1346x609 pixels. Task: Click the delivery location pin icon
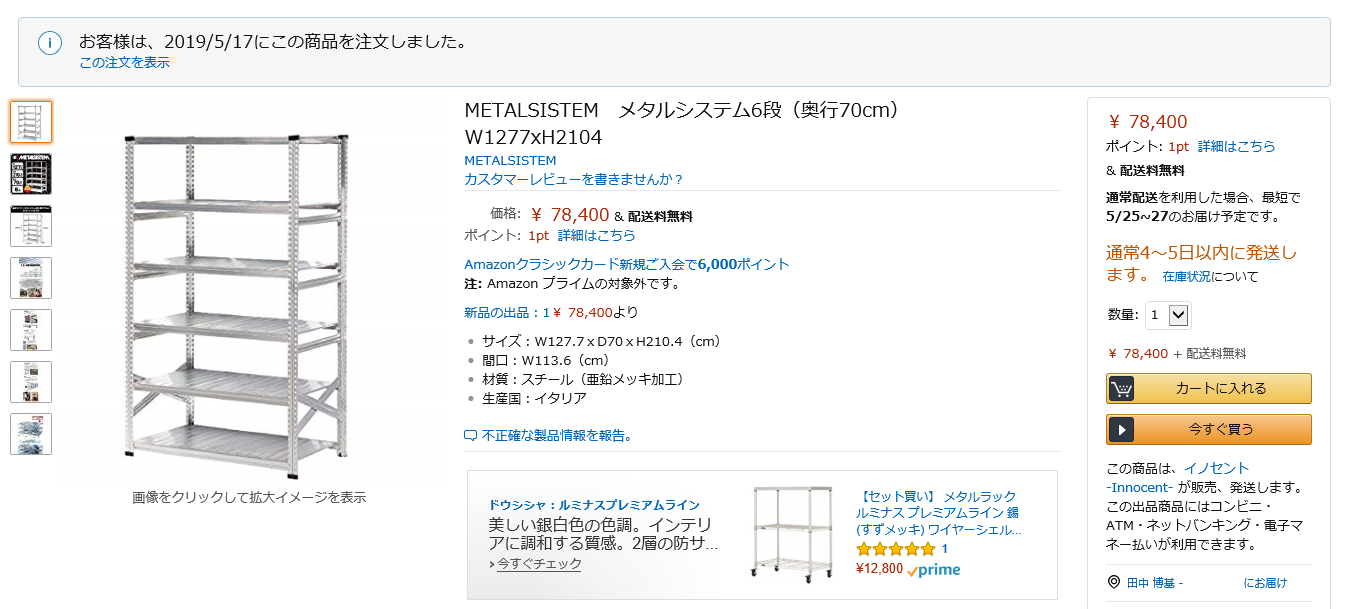coord(1114,582)
